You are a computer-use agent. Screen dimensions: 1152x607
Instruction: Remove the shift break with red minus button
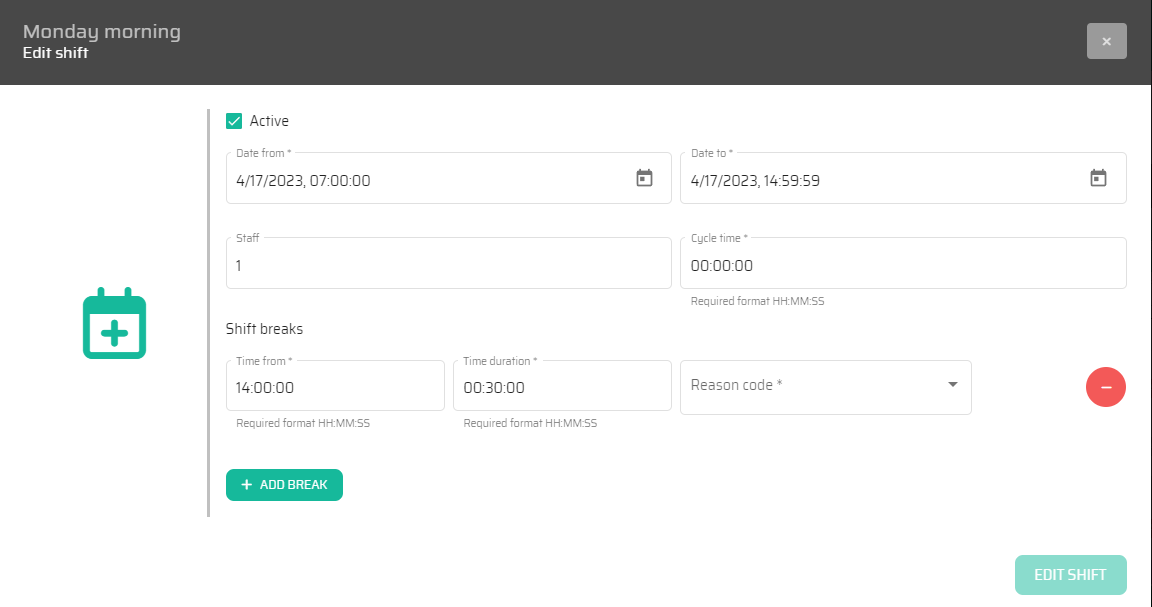pyautogui.click(x=1105, y=387)
